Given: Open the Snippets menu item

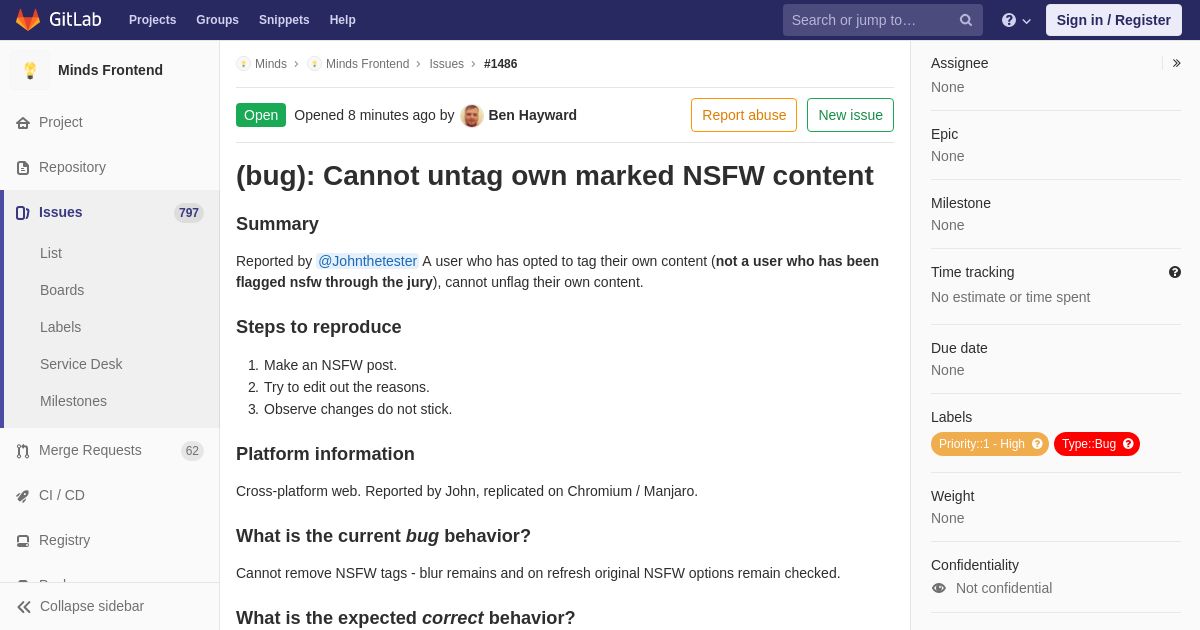Looking at the screenshot, I should coord(284,20).
